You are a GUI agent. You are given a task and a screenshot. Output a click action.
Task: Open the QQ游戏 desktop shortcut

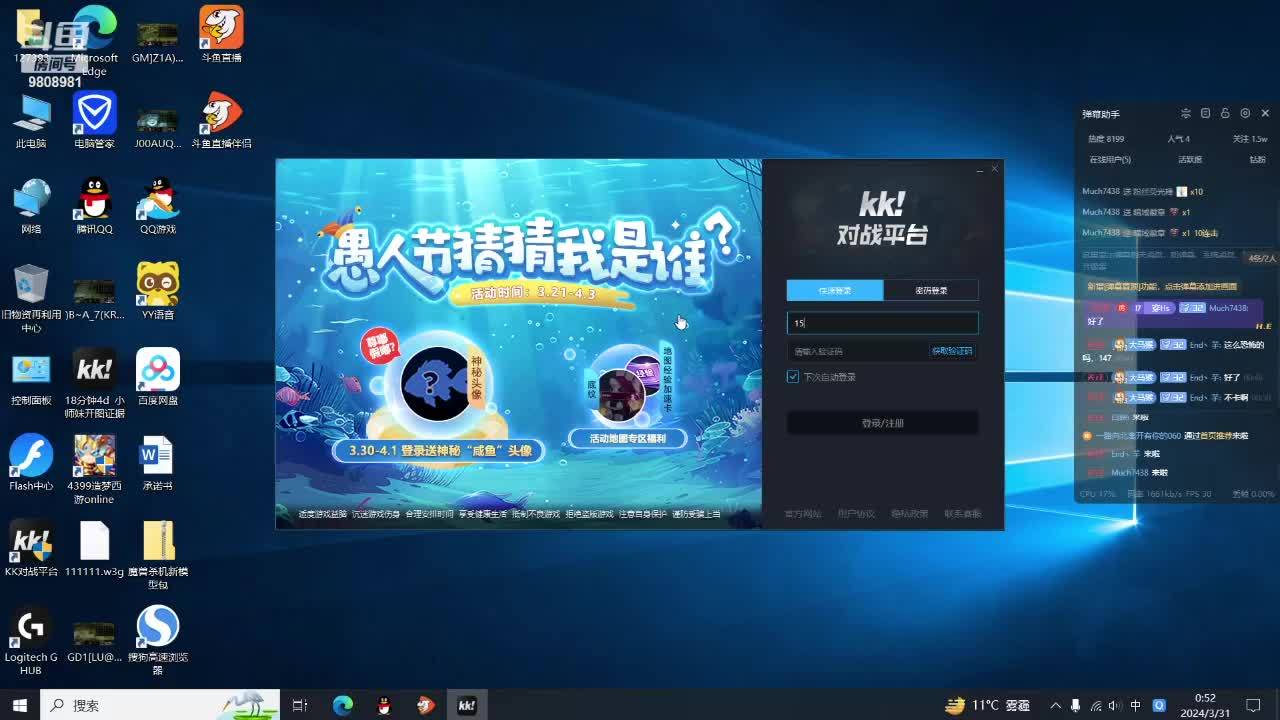coord(157,206)
